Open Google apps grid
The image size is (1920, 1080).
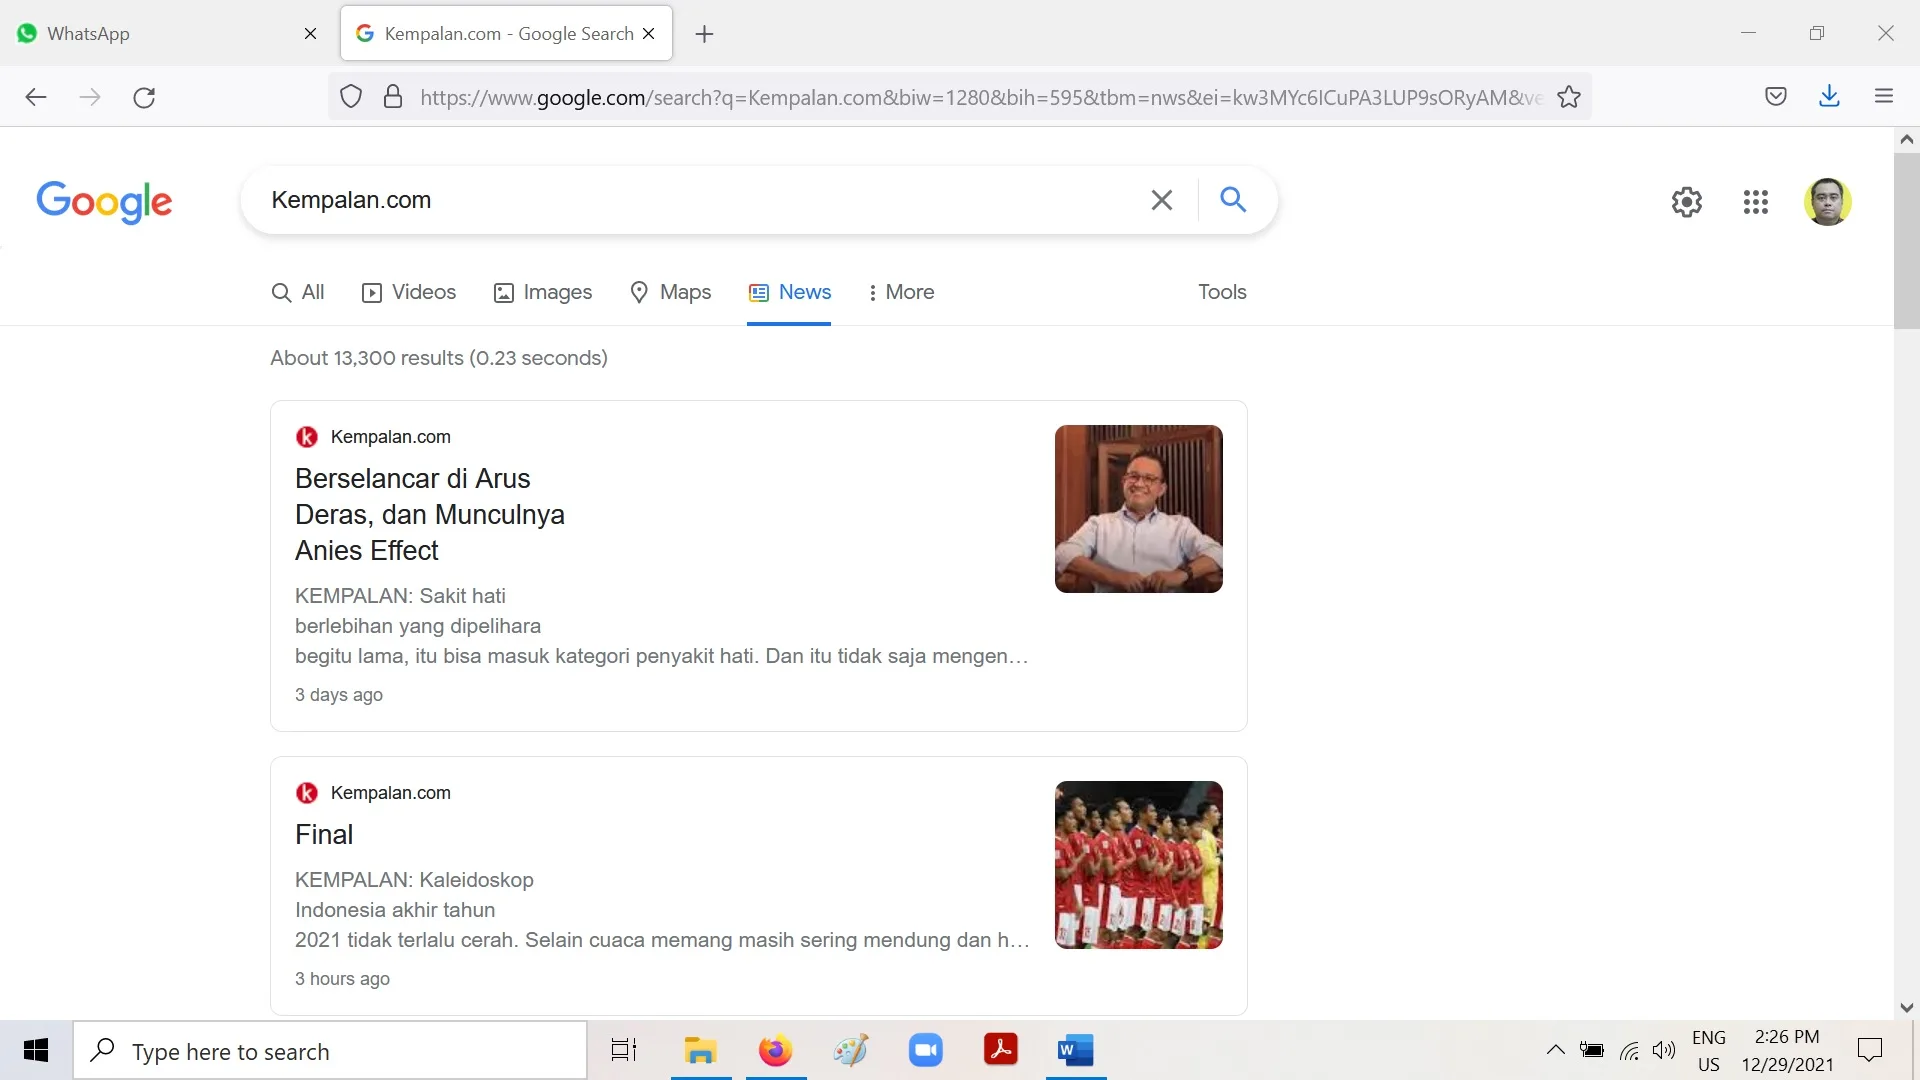coord(1755,202)
